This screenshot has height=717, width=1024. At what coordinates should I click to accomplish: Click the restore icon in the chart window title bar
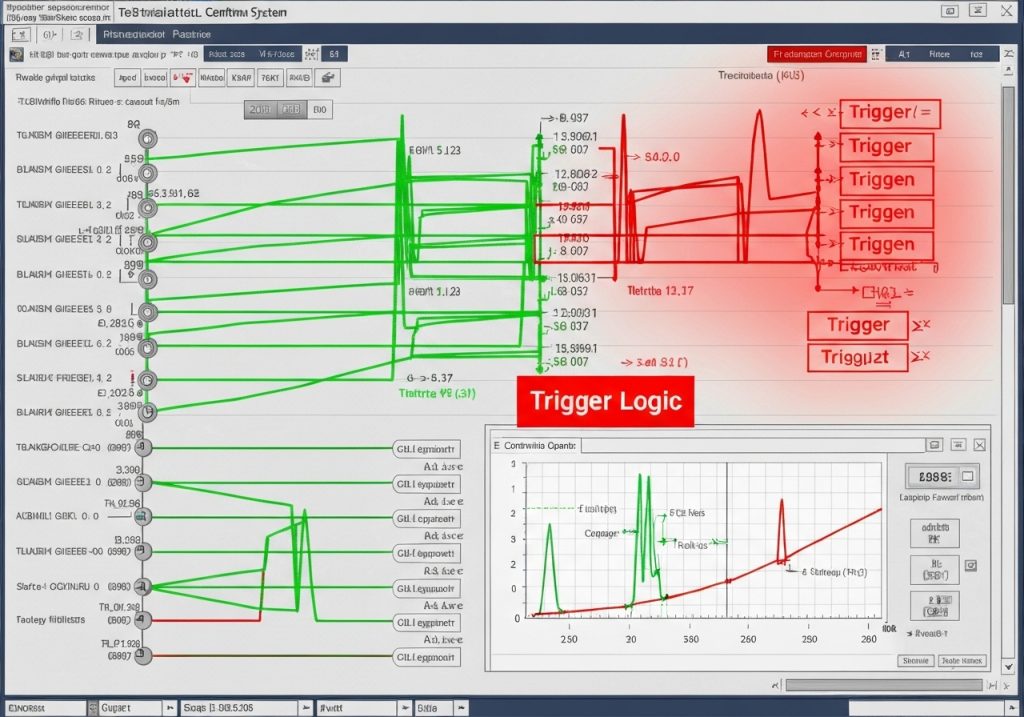click(x=934, y=444)
